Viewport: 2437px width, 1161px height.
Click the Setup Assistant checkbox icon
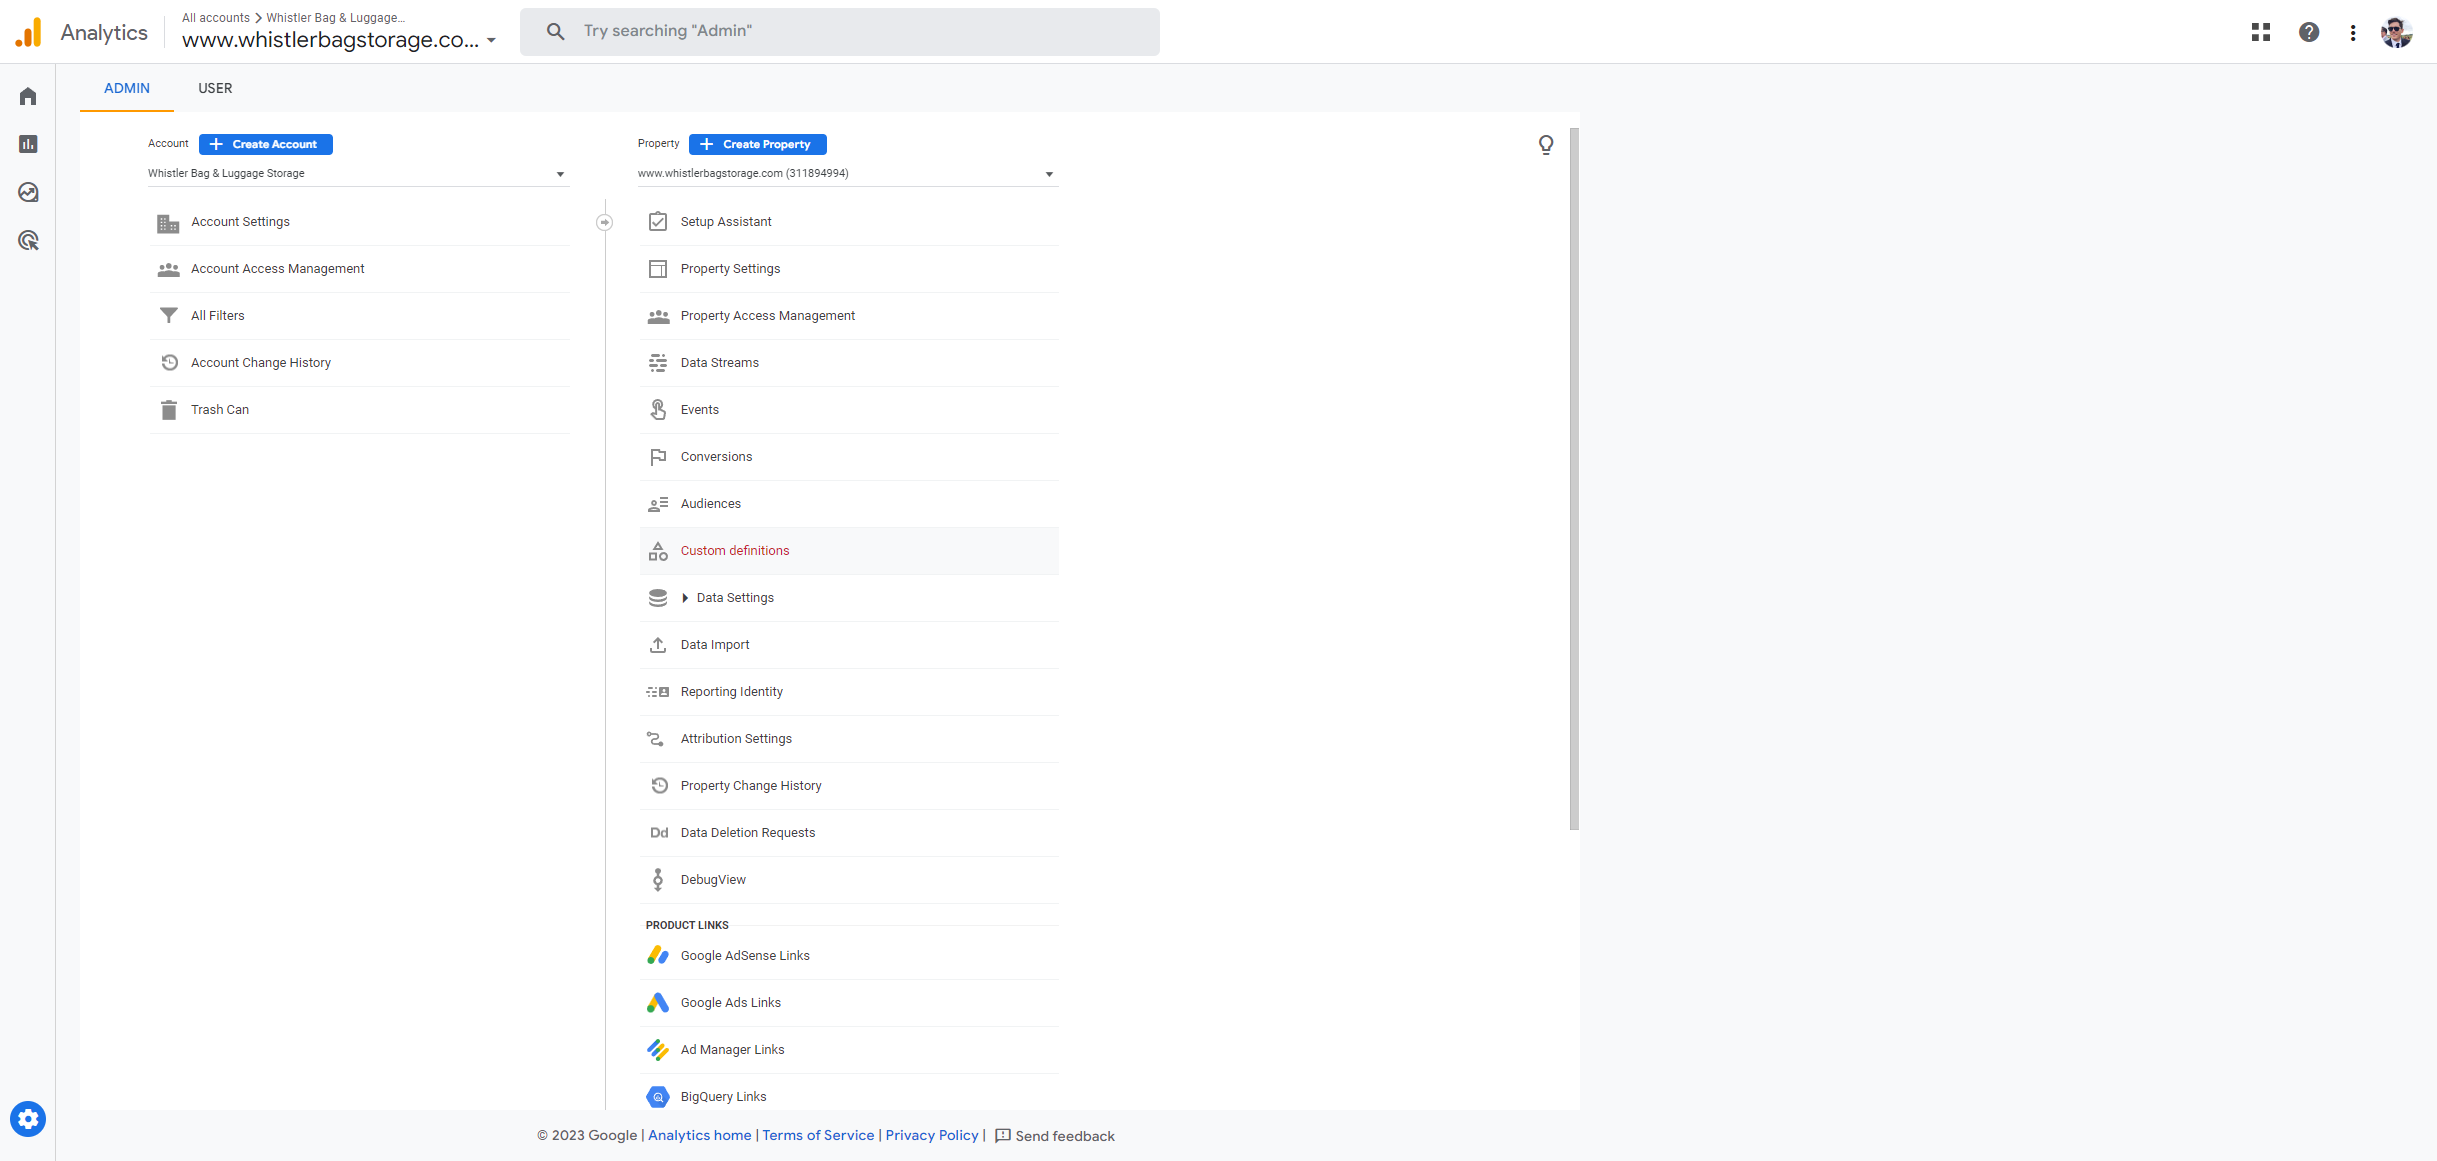pyautogui.click(x=658, y=222)
